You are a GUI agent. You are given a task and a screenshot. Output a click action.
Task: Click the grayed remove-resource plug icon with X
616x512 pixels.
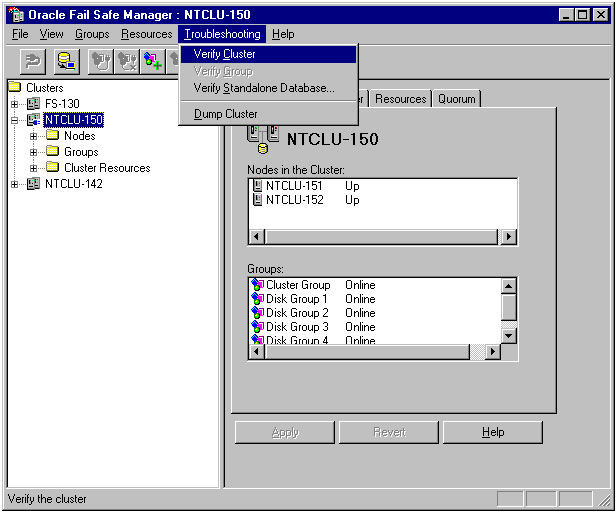[x=127, y=61]
